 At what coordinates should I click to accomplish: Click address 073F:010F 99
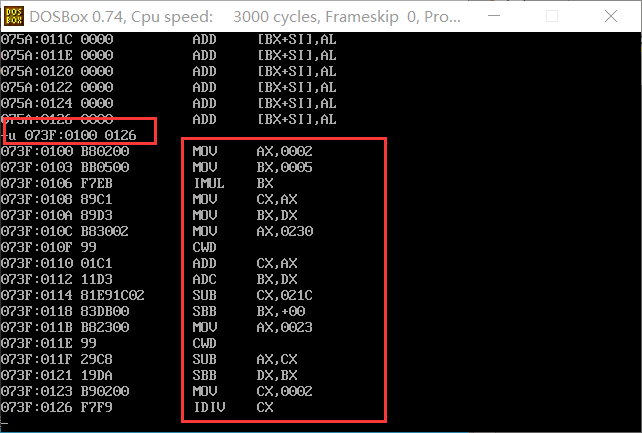click(48, 247)
